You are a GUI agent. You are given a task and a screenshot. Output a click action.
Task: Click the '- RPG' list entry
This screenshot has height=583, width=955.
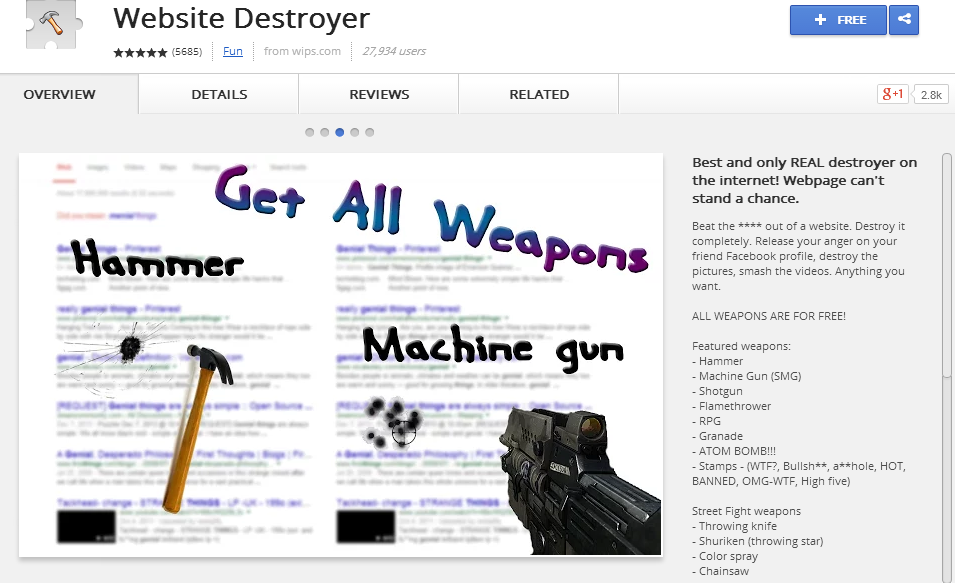pyautogui.click(x=707, y=421)
